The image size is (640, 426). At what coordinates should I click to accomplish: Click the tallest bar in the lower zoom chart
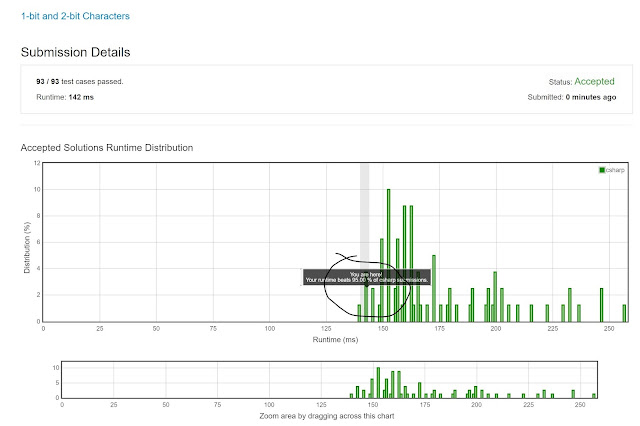(x=378, y=383)
